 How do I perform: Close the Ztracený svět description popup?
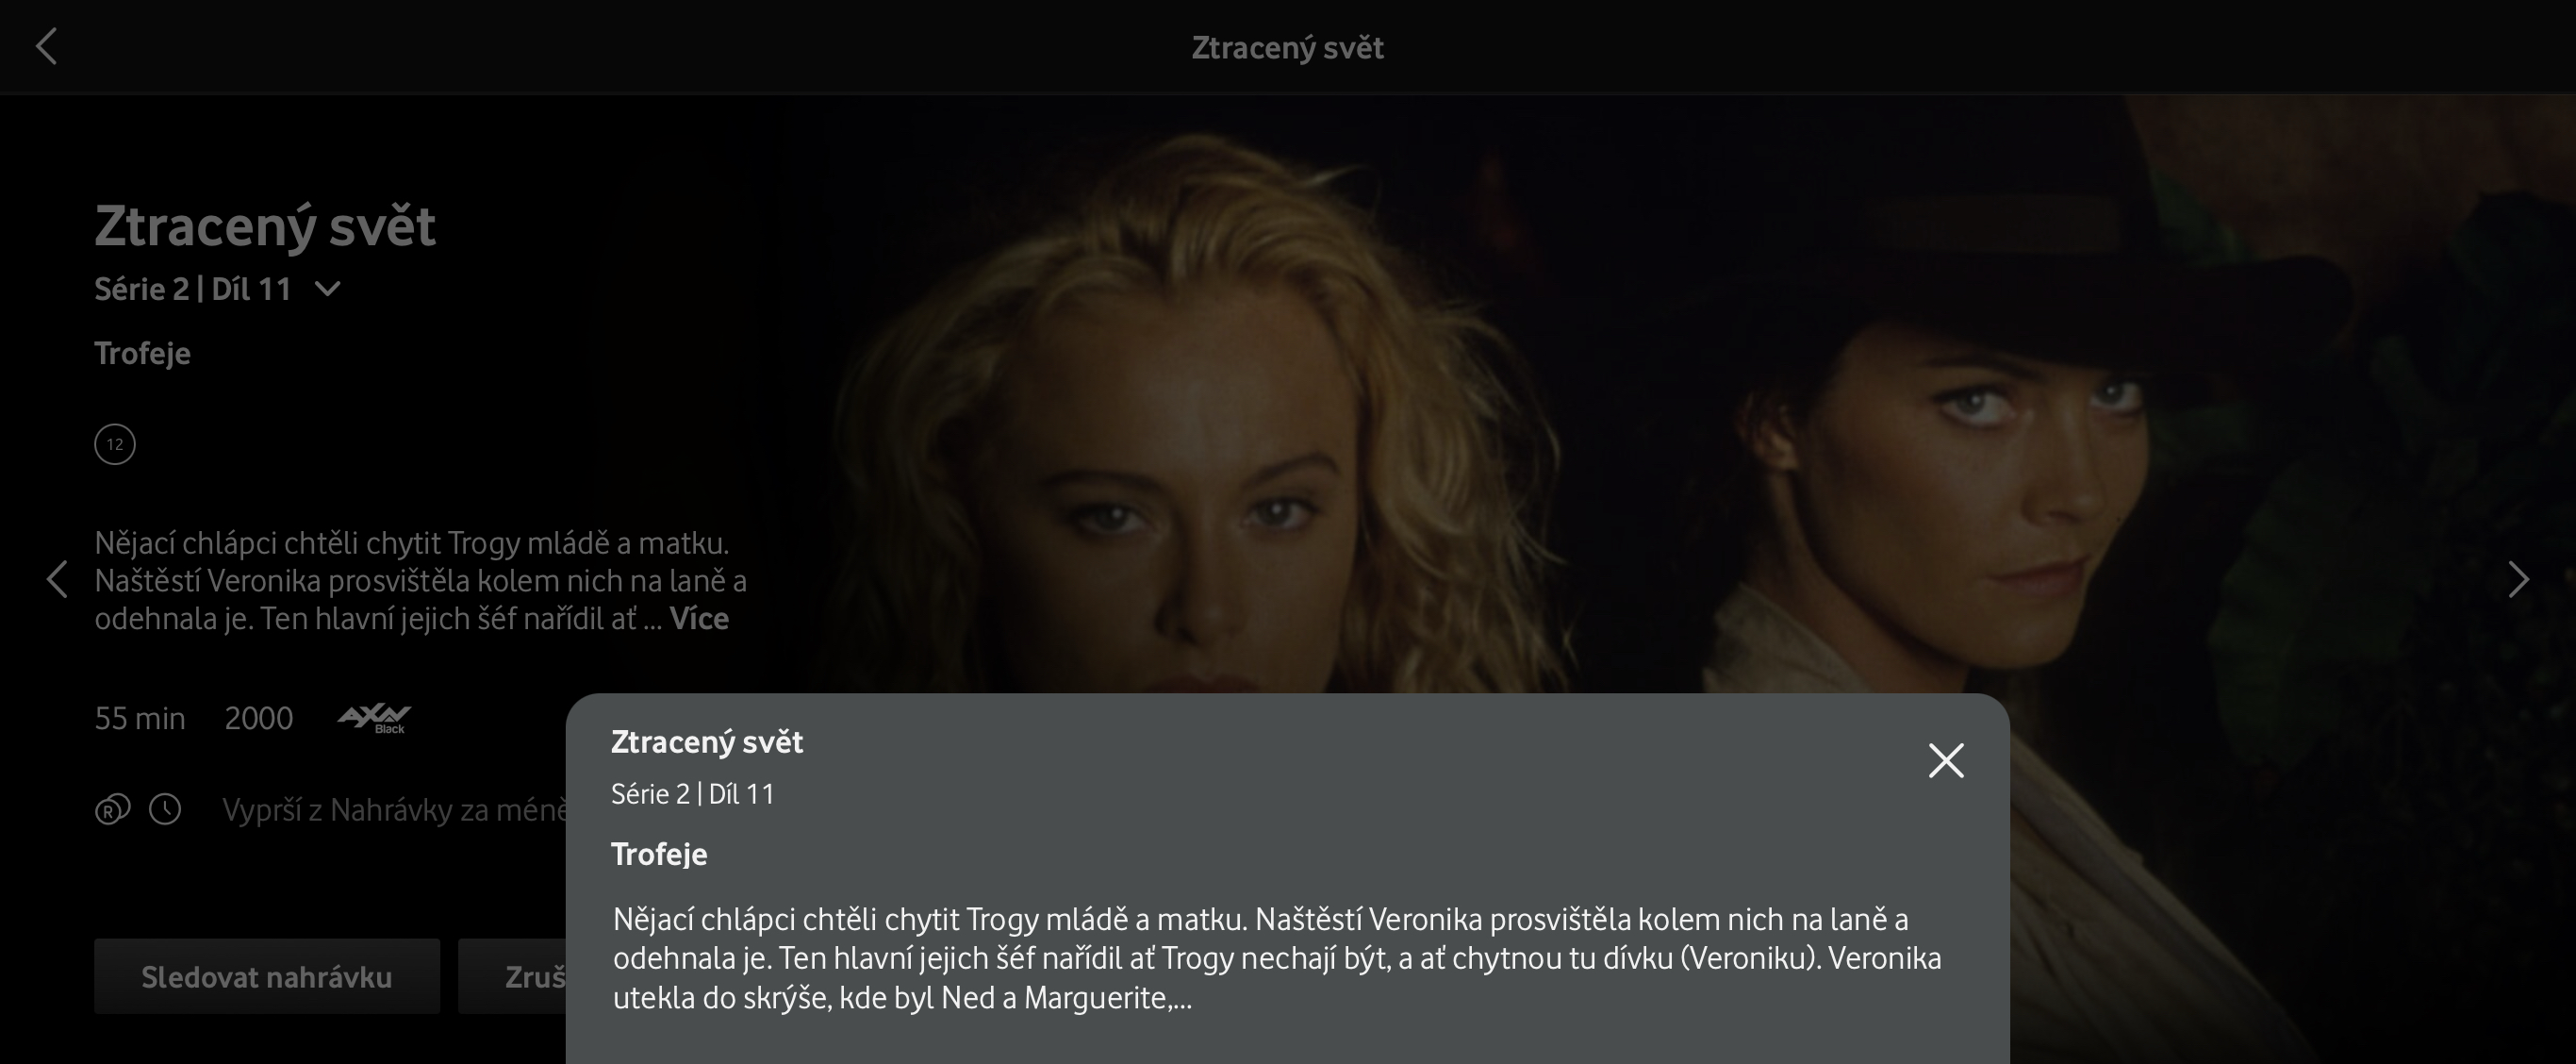tap(1945, 760)
